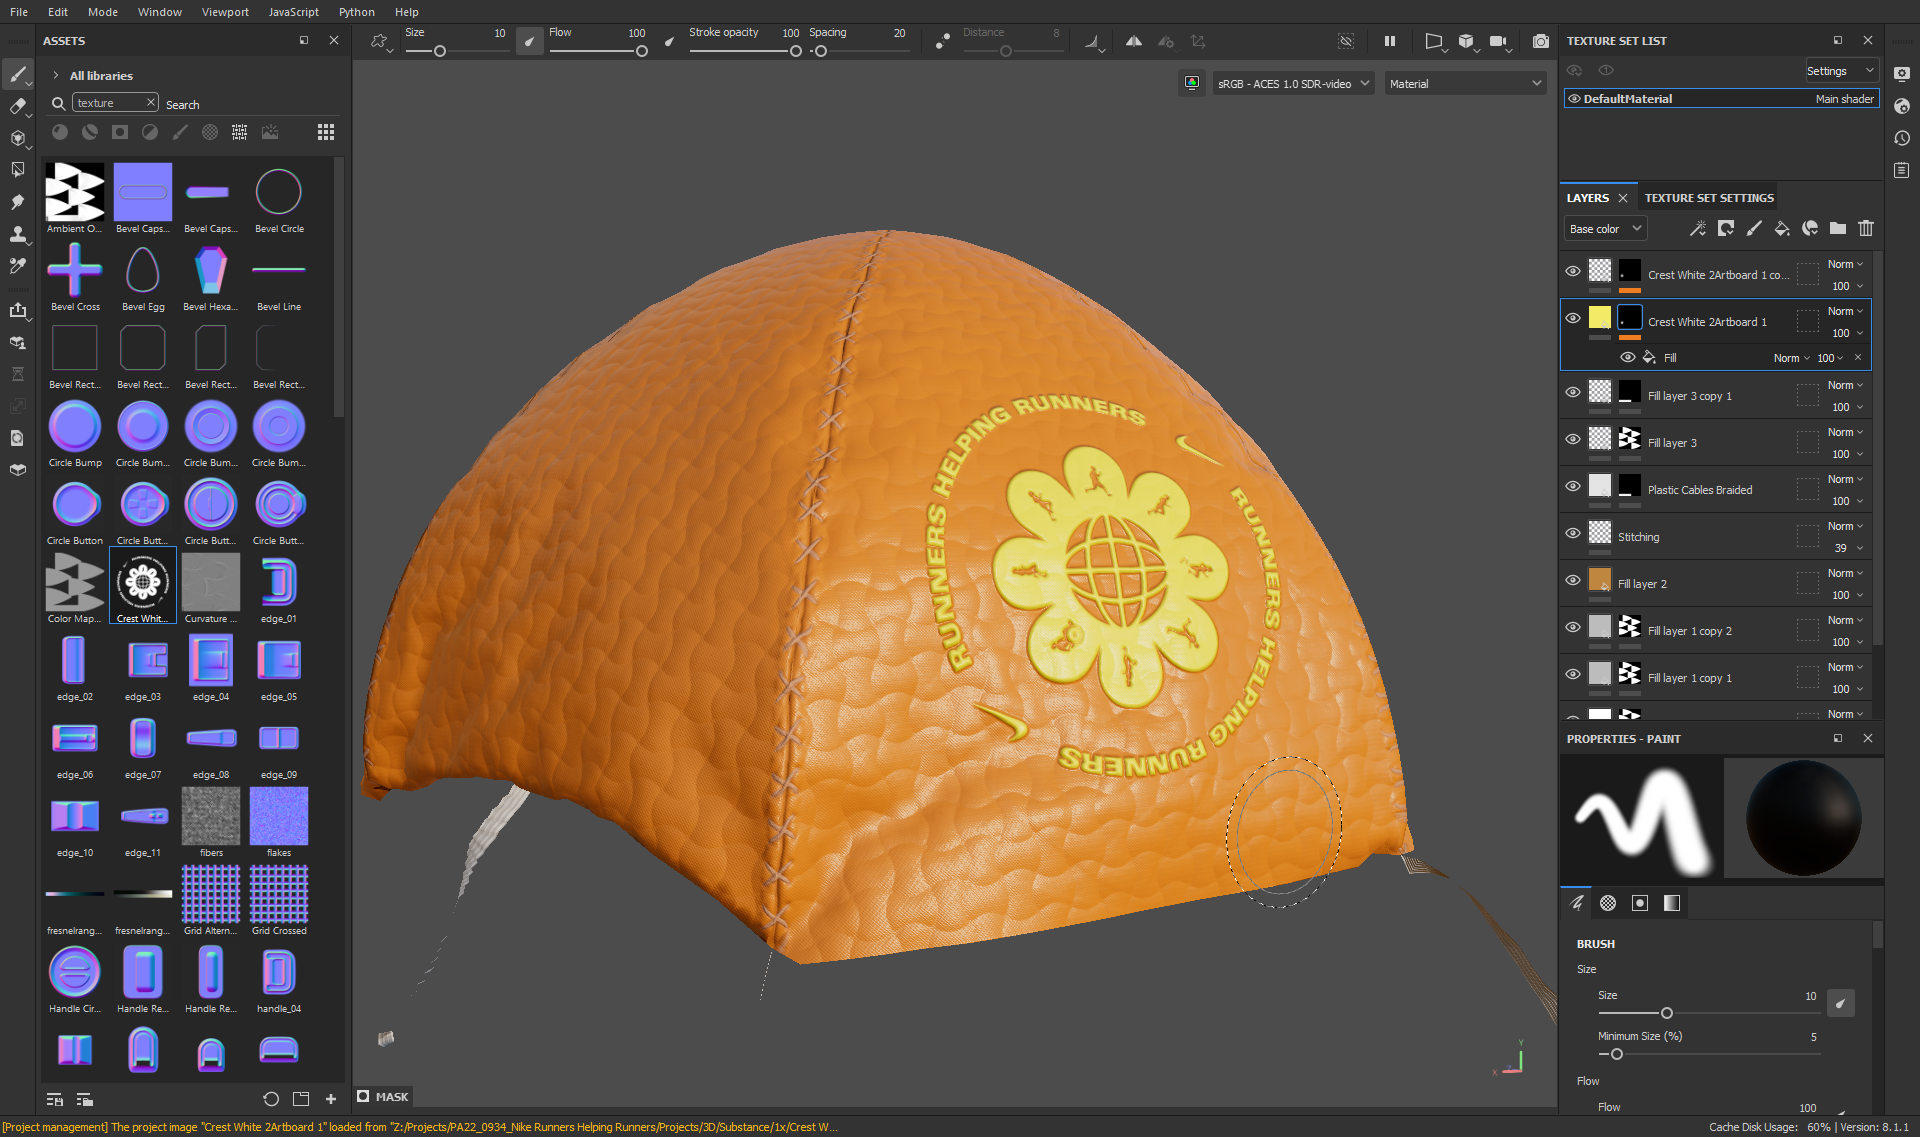Expand the All libraries tree

pos(56,76)
